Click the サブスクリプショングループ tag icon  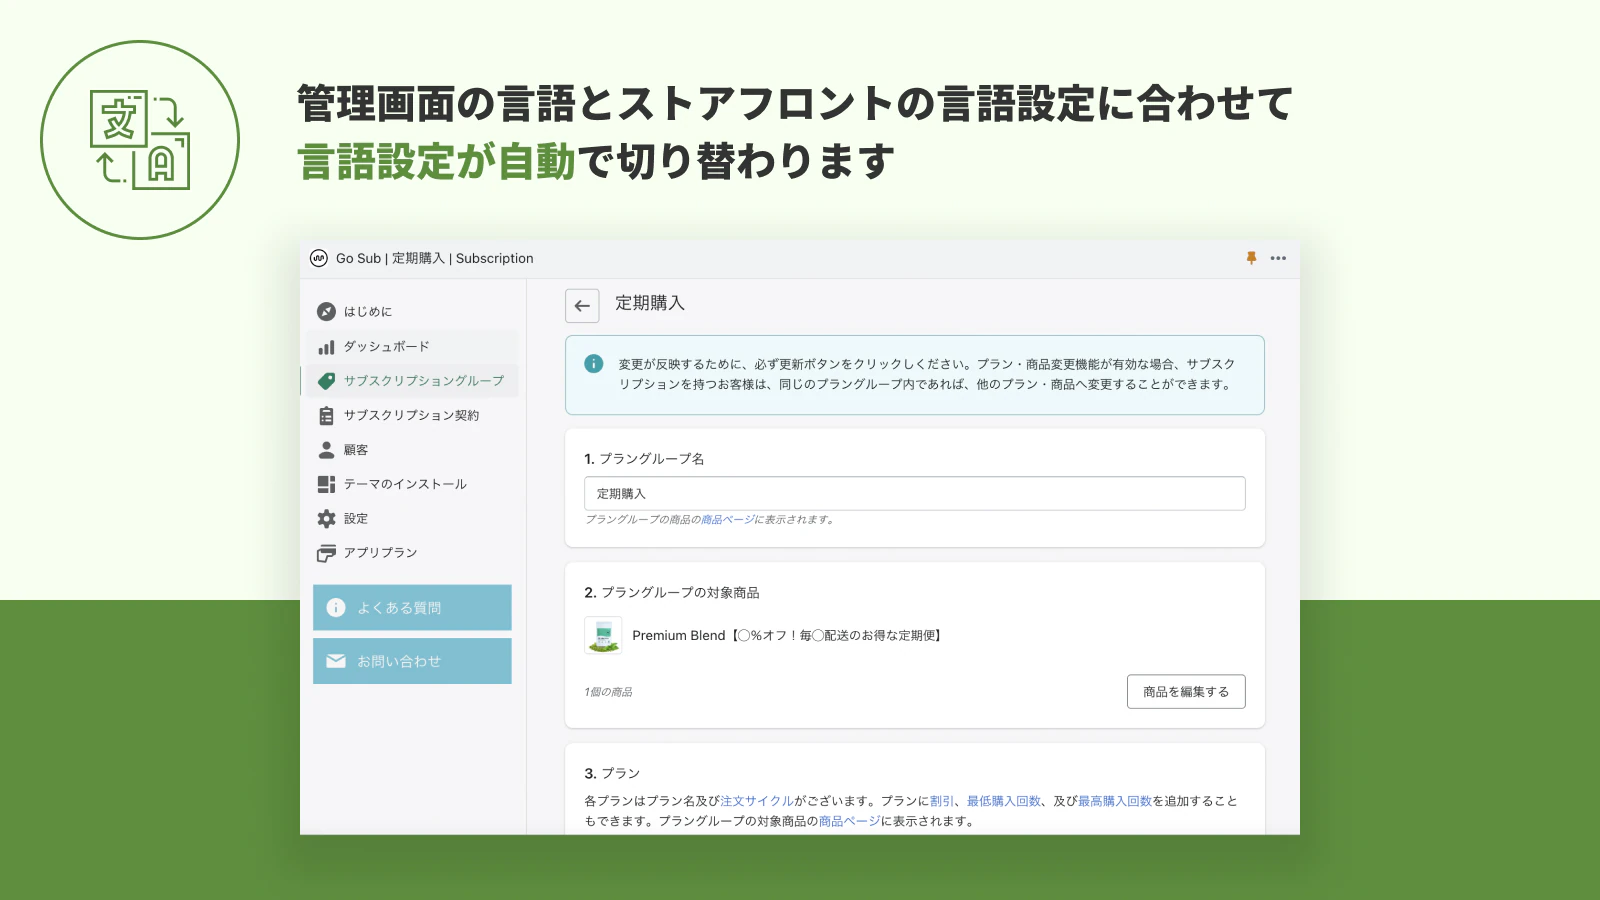pos(326,381)
